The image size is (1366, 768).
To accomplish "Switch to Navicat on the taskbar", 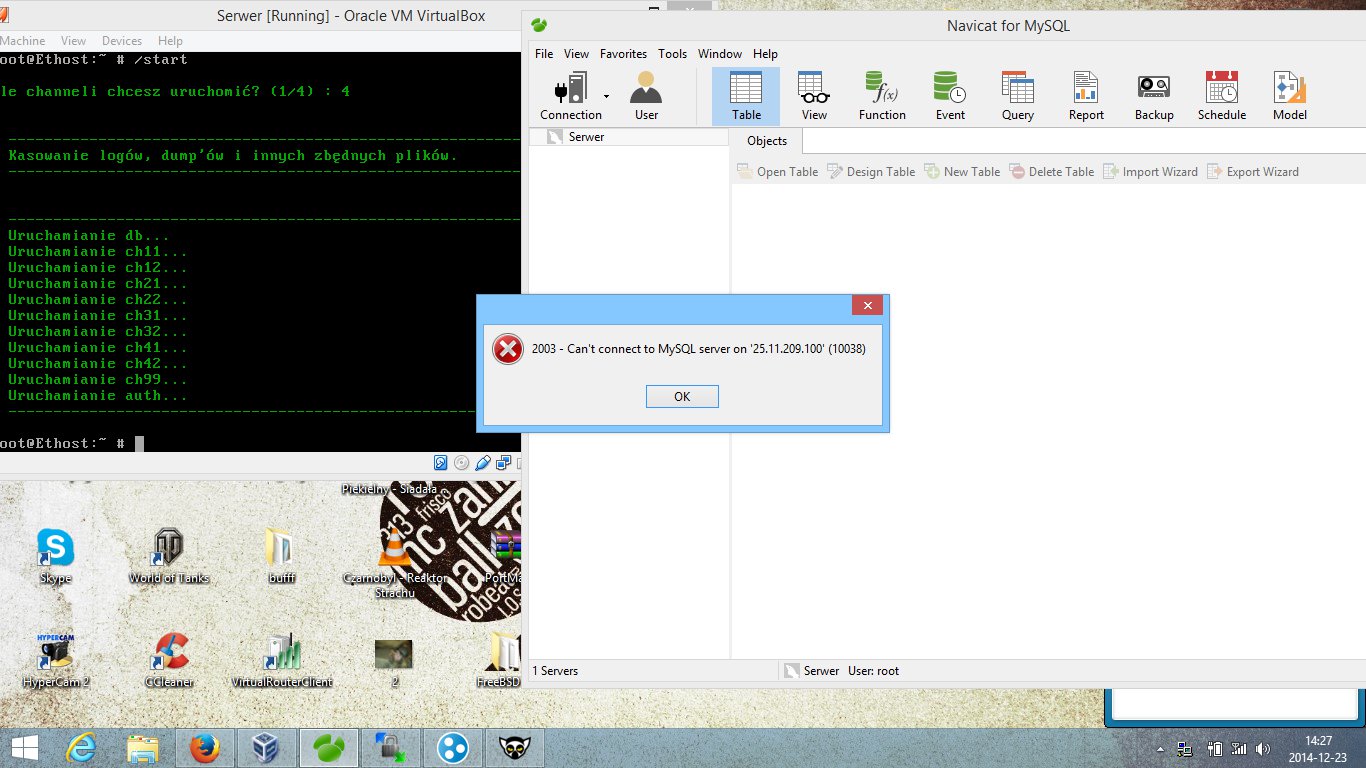I will tap(329, 748).
